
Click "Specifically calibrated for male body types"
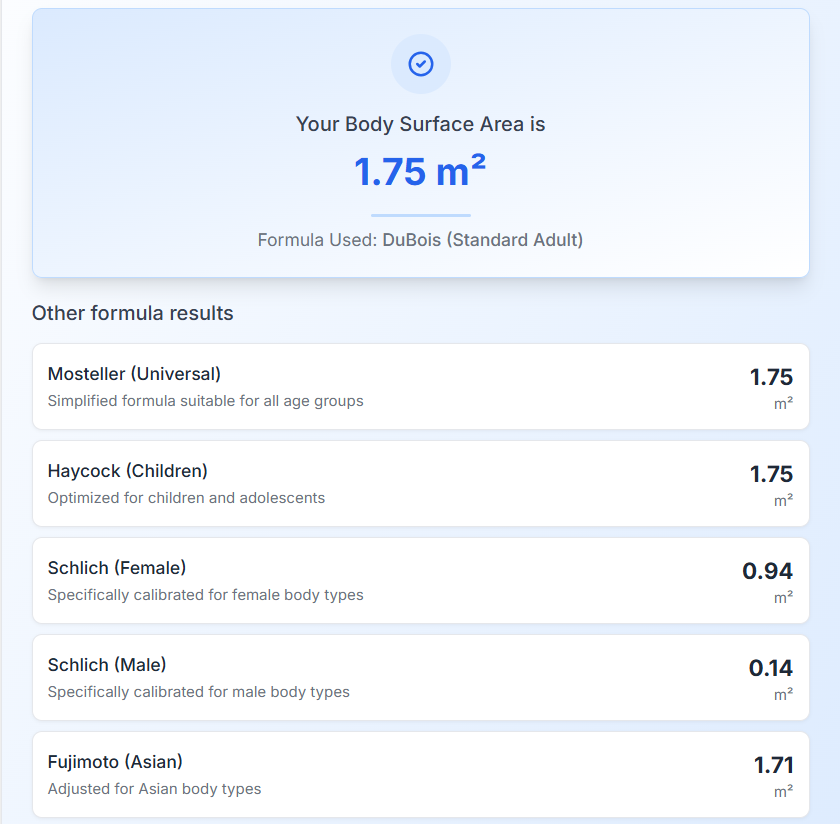point(199,692)
